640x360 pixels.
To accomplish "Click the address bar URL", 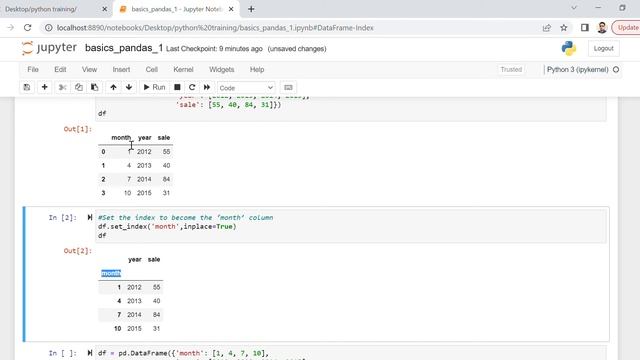I will [x=215, y=28].
